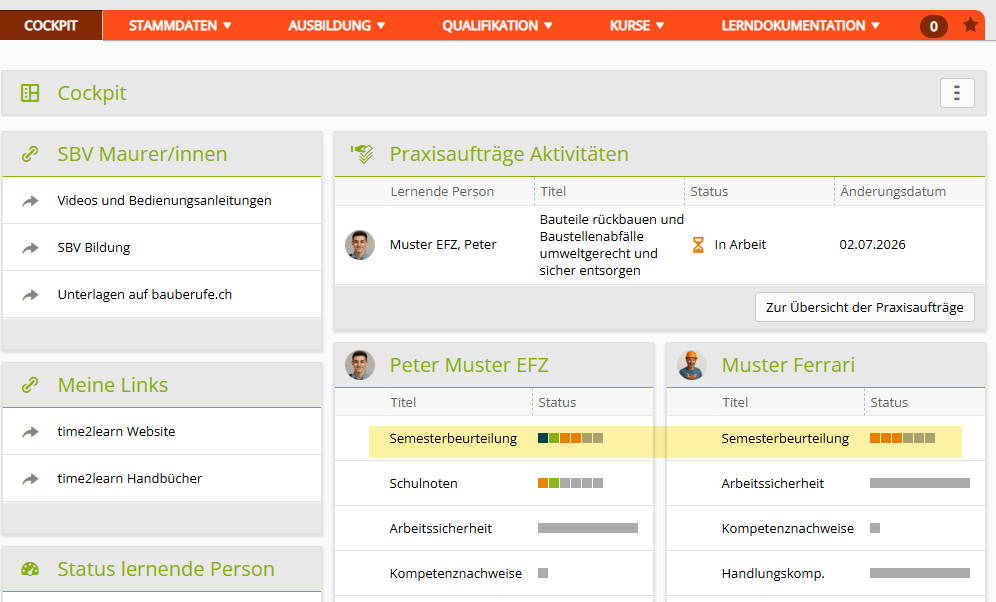
Task: Click the Muster Ferrari profile photo
Action: click(x=692, y=365)
